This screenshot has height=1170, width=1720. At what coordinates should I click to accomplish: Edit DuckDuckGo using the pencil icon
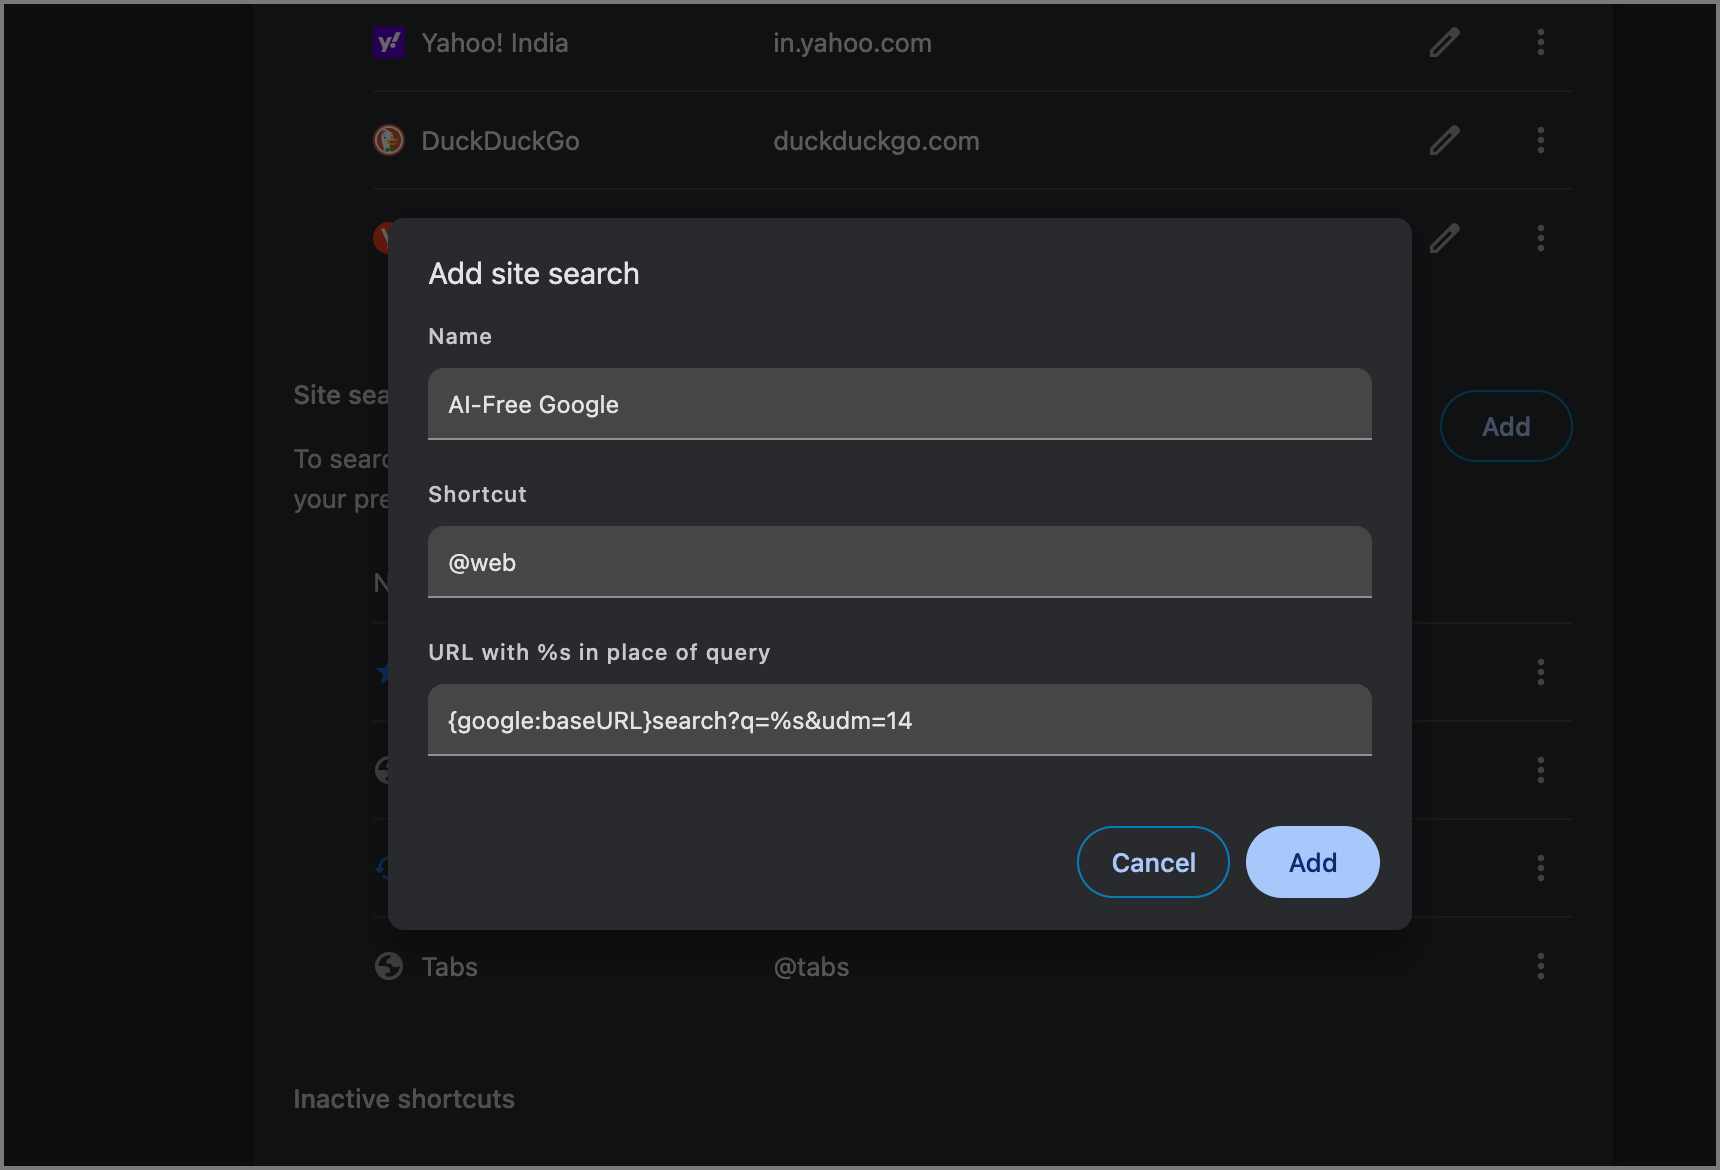[1444, 140]
